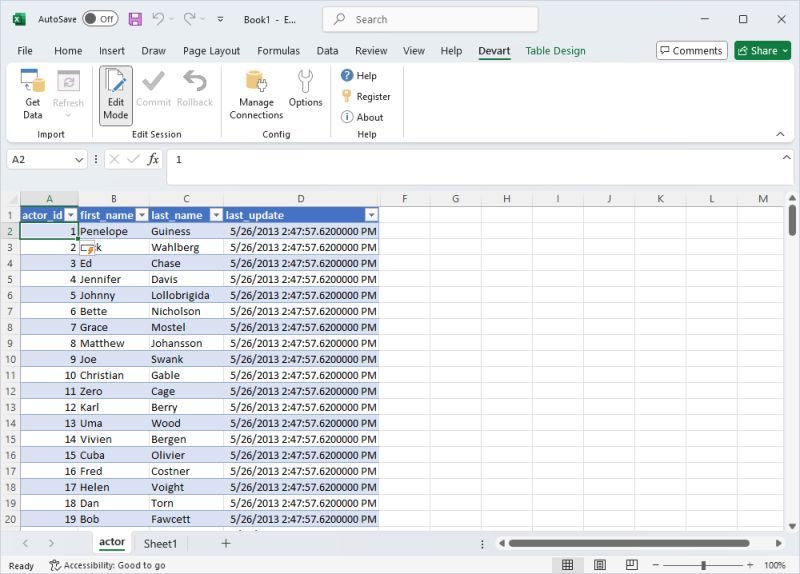Click the Undo arrow in title bar

point(158,19)
